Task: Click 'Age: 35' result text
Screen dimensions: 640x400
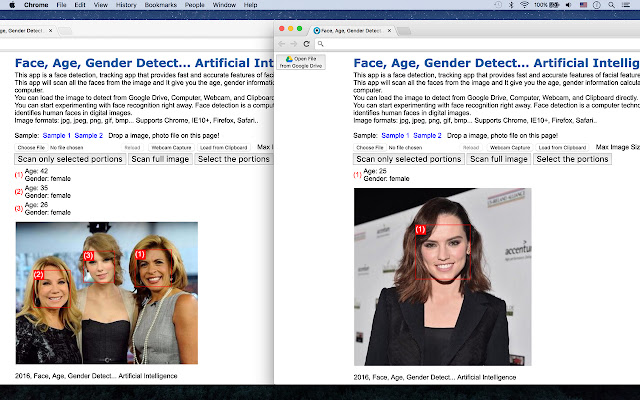Action: pyautogui.click(x=36, y=188)
